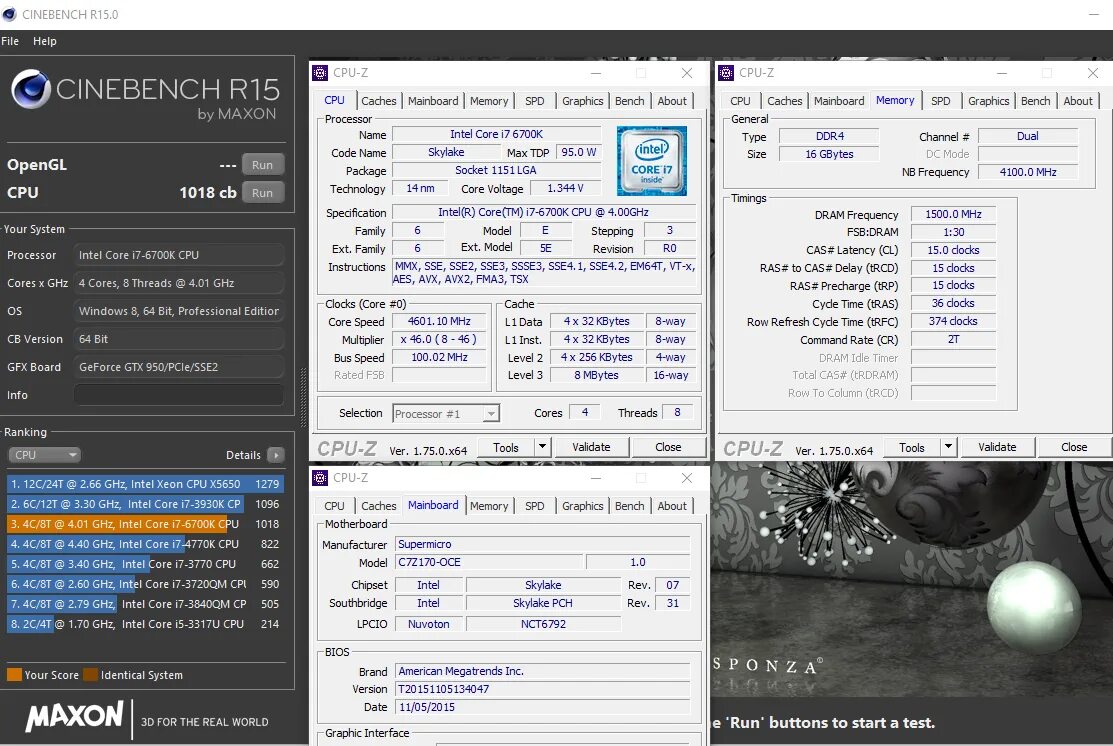Click CPU-Z icon in the CPU tab window title
Viewport: 1113px width, 746px height.
click(320, 72)
